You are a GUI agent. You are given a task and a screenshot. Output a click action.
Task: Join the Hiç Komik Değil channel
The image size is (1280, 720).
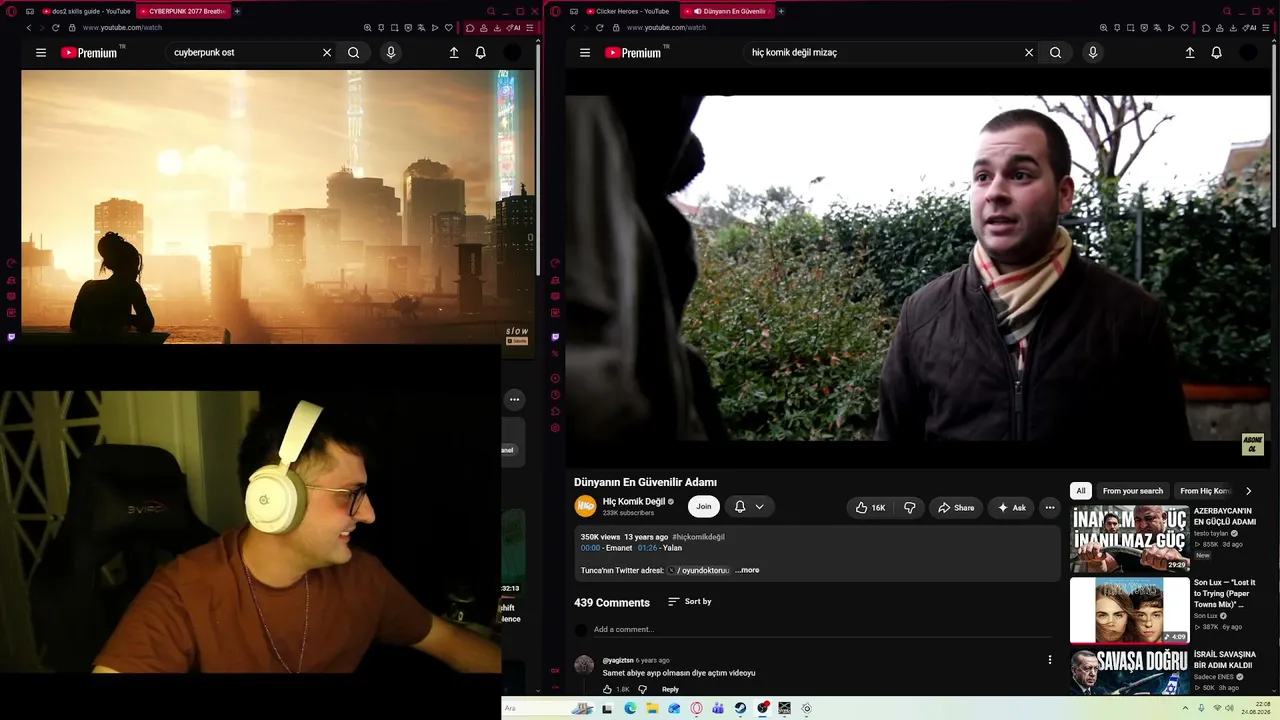[704, 507]
